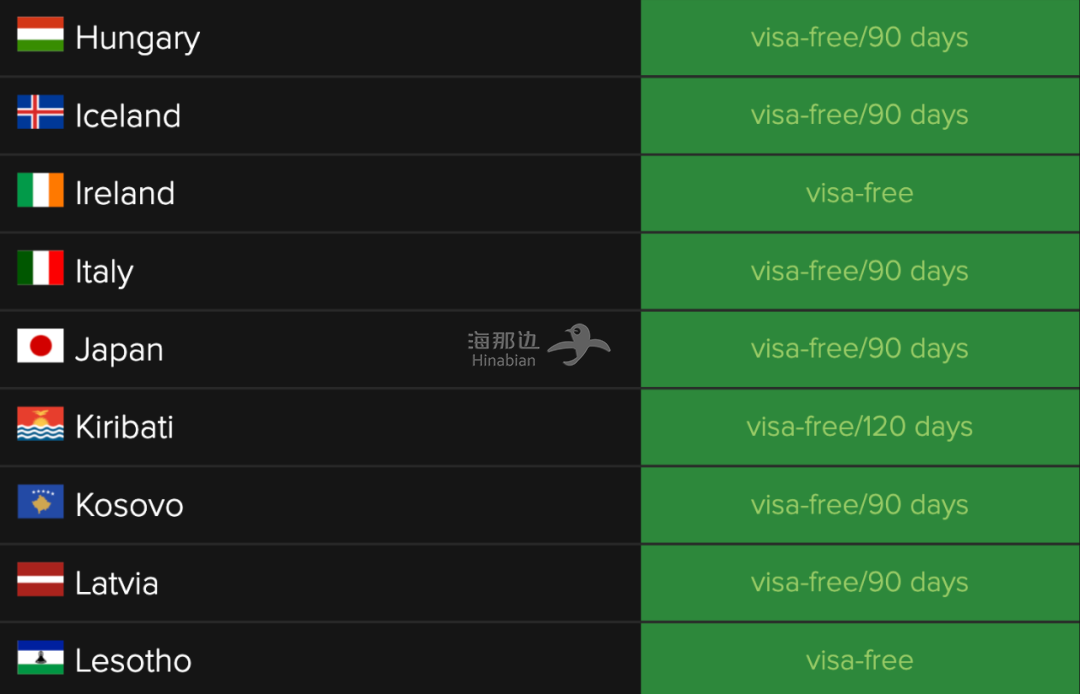
Task: Select the Kosovo flag icon
Action: pyautogui.click(x=41, y=501)
